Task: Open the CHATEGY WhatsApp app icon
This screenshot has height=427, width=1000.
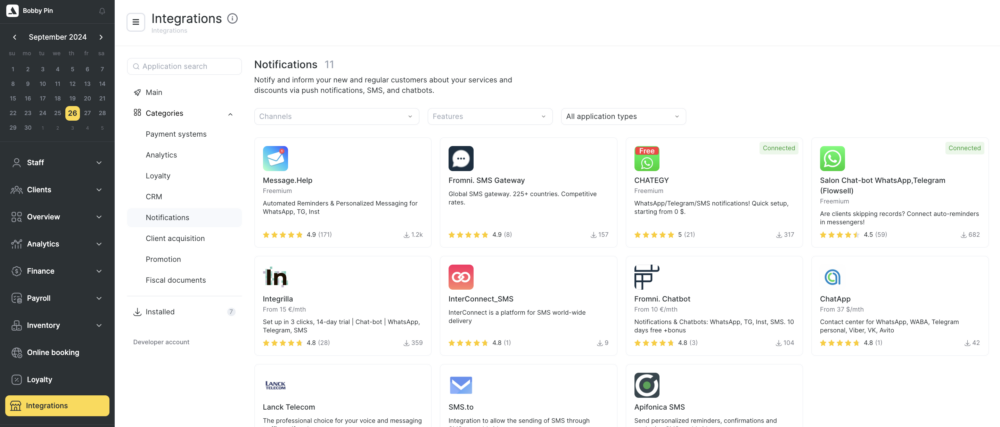Action: tap(647, 159)
